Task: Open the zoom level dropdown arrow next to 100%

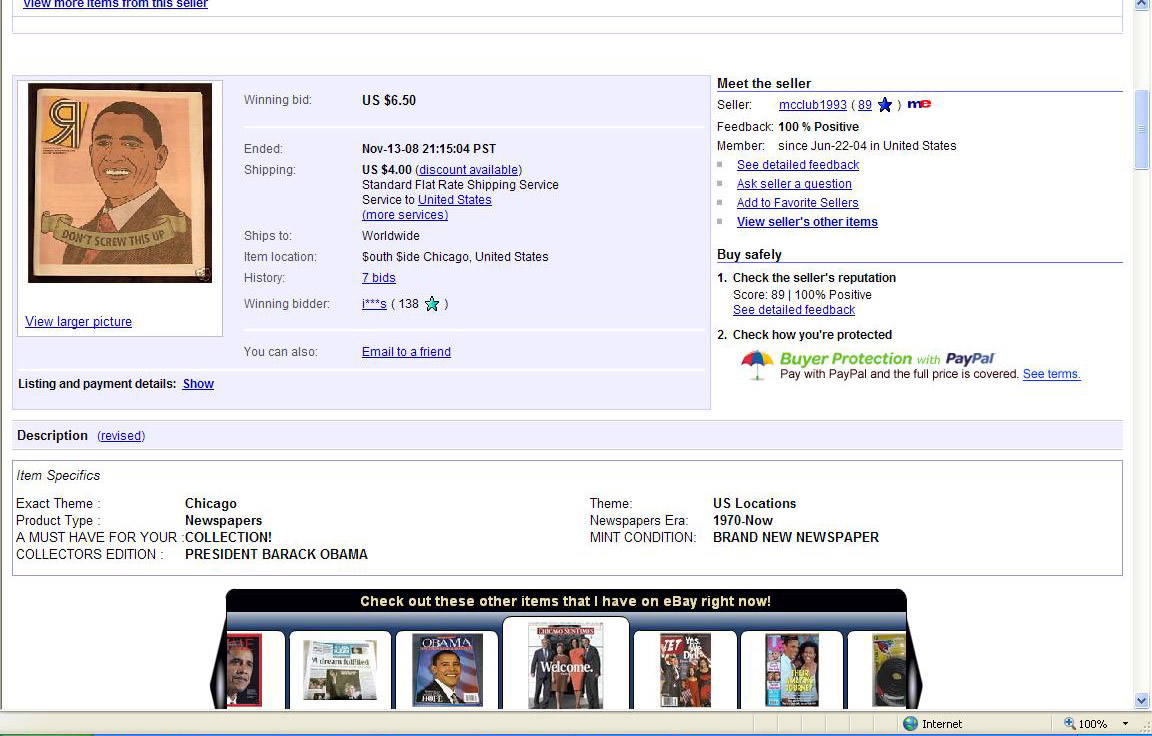Action: (x=1125, y=724)
